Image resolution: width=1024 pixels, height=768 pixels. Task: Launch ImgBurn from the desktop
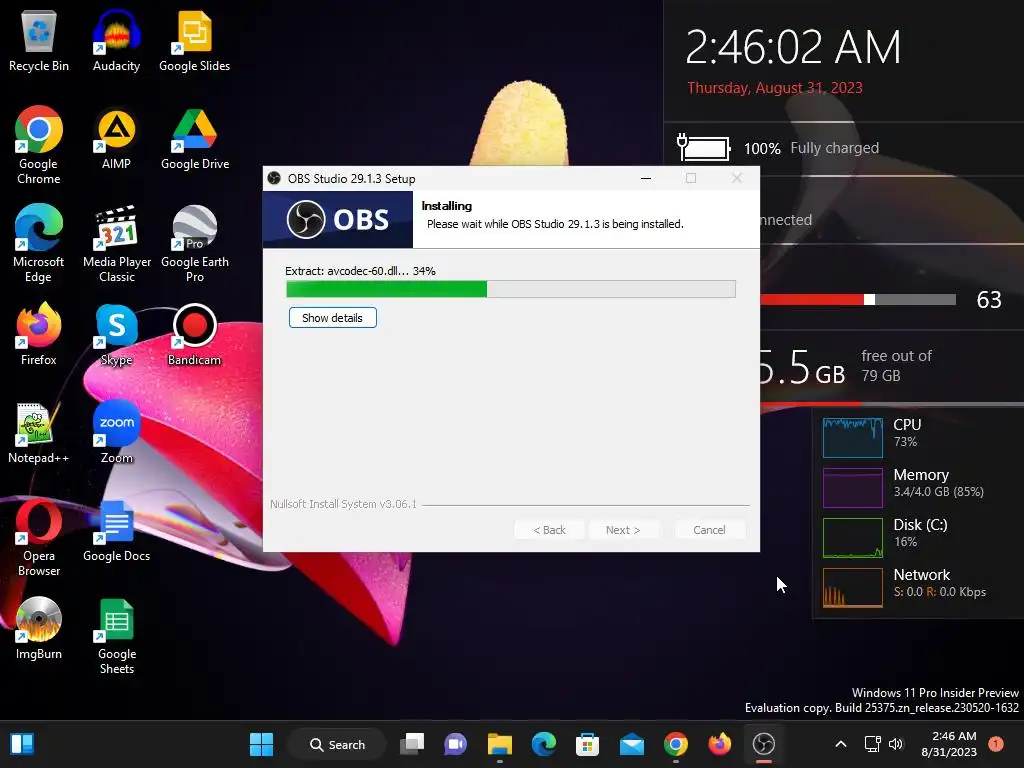tap(39, 628)
